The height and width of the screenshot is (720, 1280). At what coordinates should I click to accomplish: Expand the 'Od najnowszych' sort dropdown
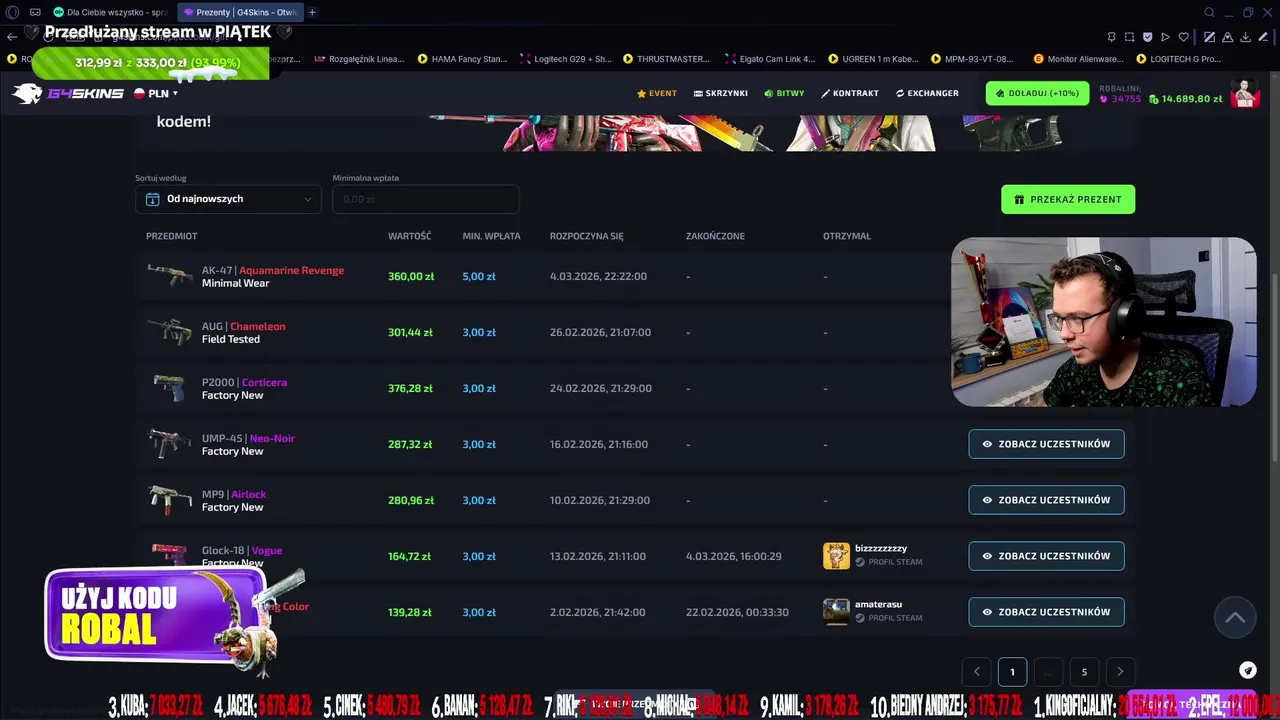coord(228,199)
